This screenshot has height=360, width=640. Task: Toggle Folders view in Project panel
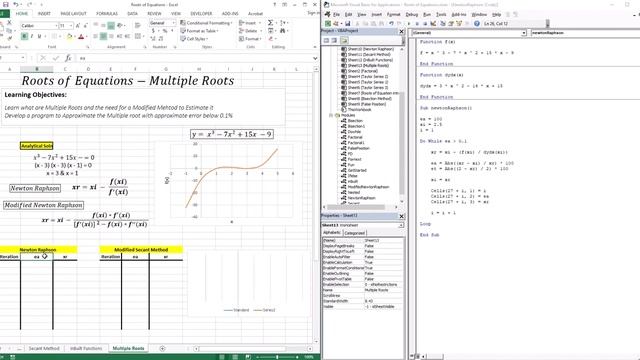(344, 40)
